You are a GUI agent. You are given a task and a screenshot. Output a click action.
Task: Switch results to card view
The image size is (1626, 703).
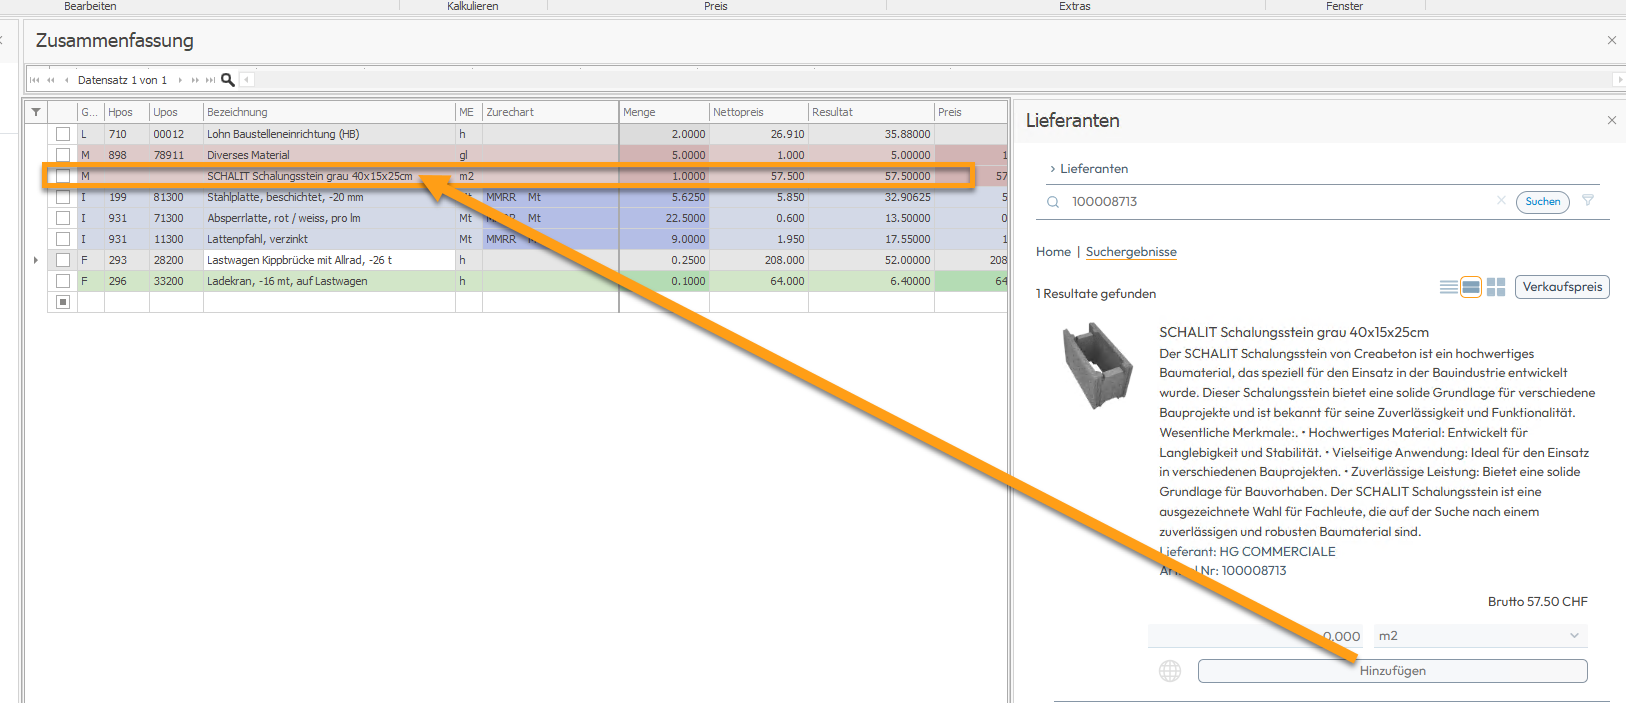[x=1471, y=287]
